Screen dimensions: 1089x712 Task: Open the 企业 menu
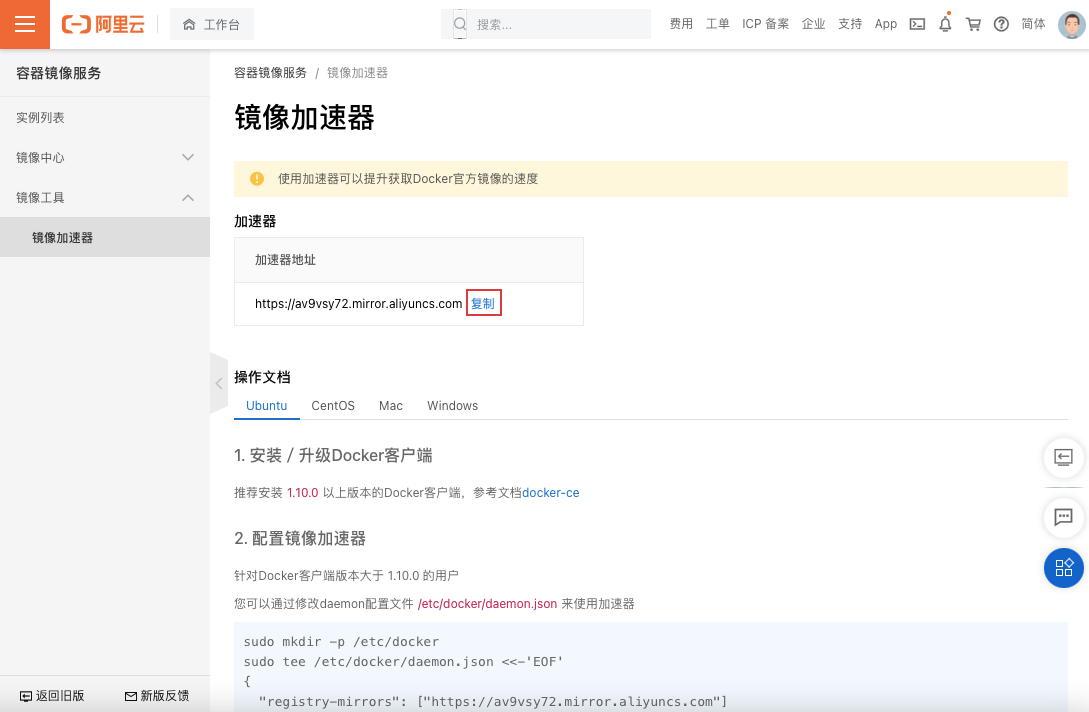(813, 24)
